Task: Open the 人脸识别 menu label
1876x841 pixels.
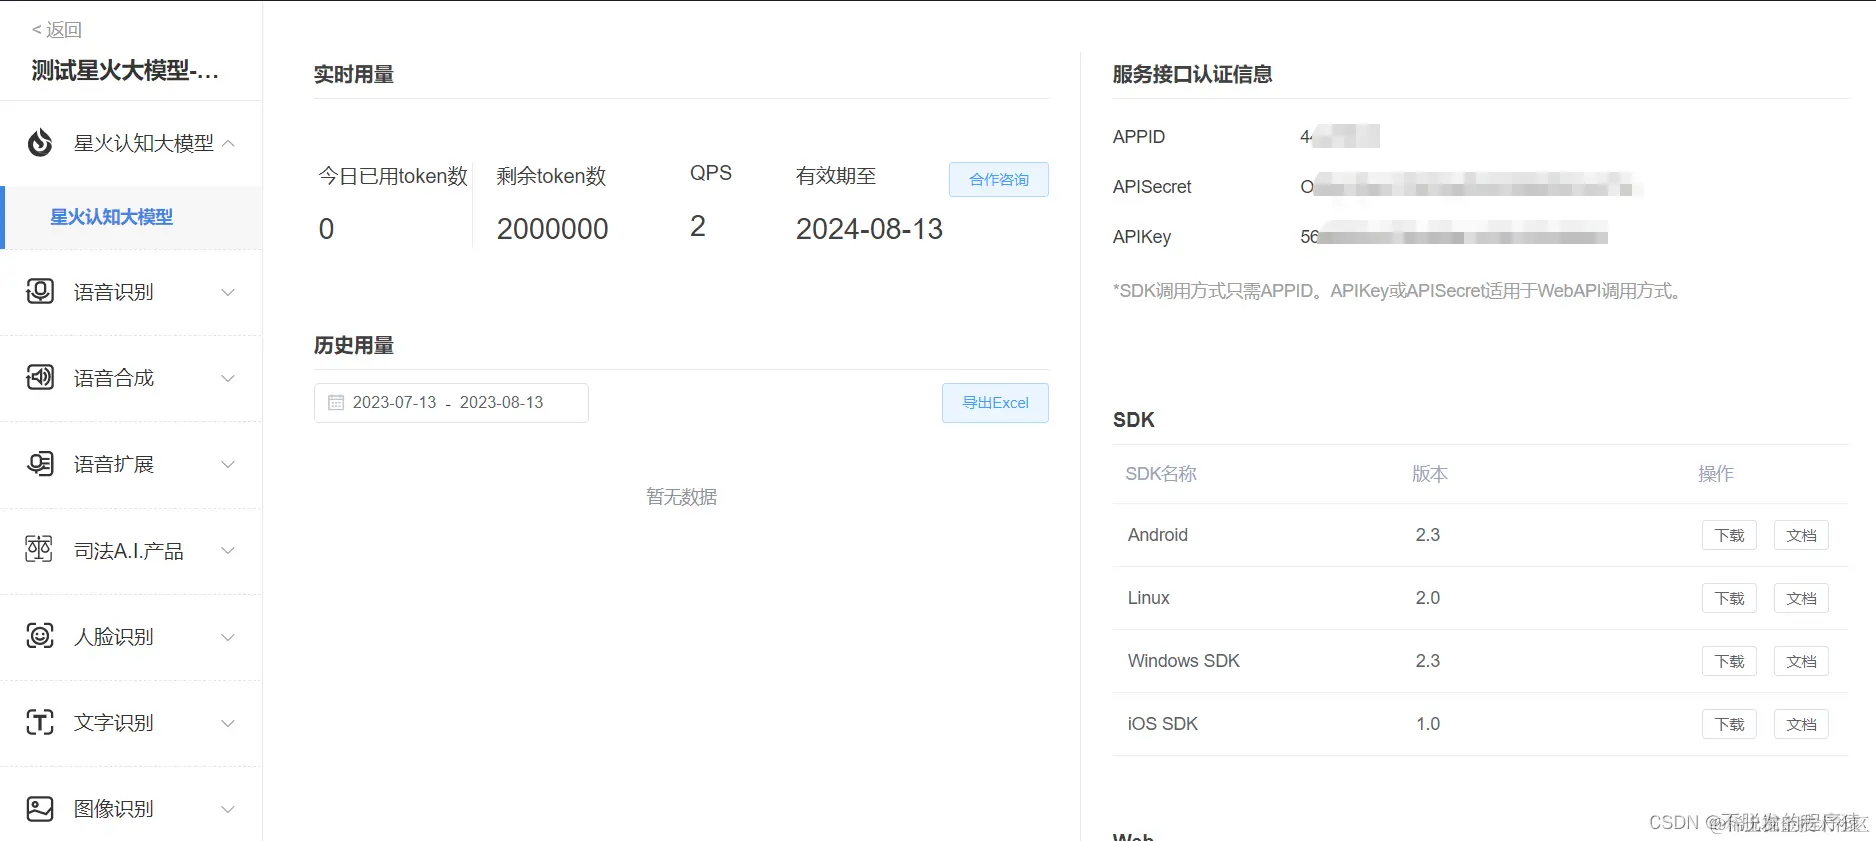Action: pos(114,637)
